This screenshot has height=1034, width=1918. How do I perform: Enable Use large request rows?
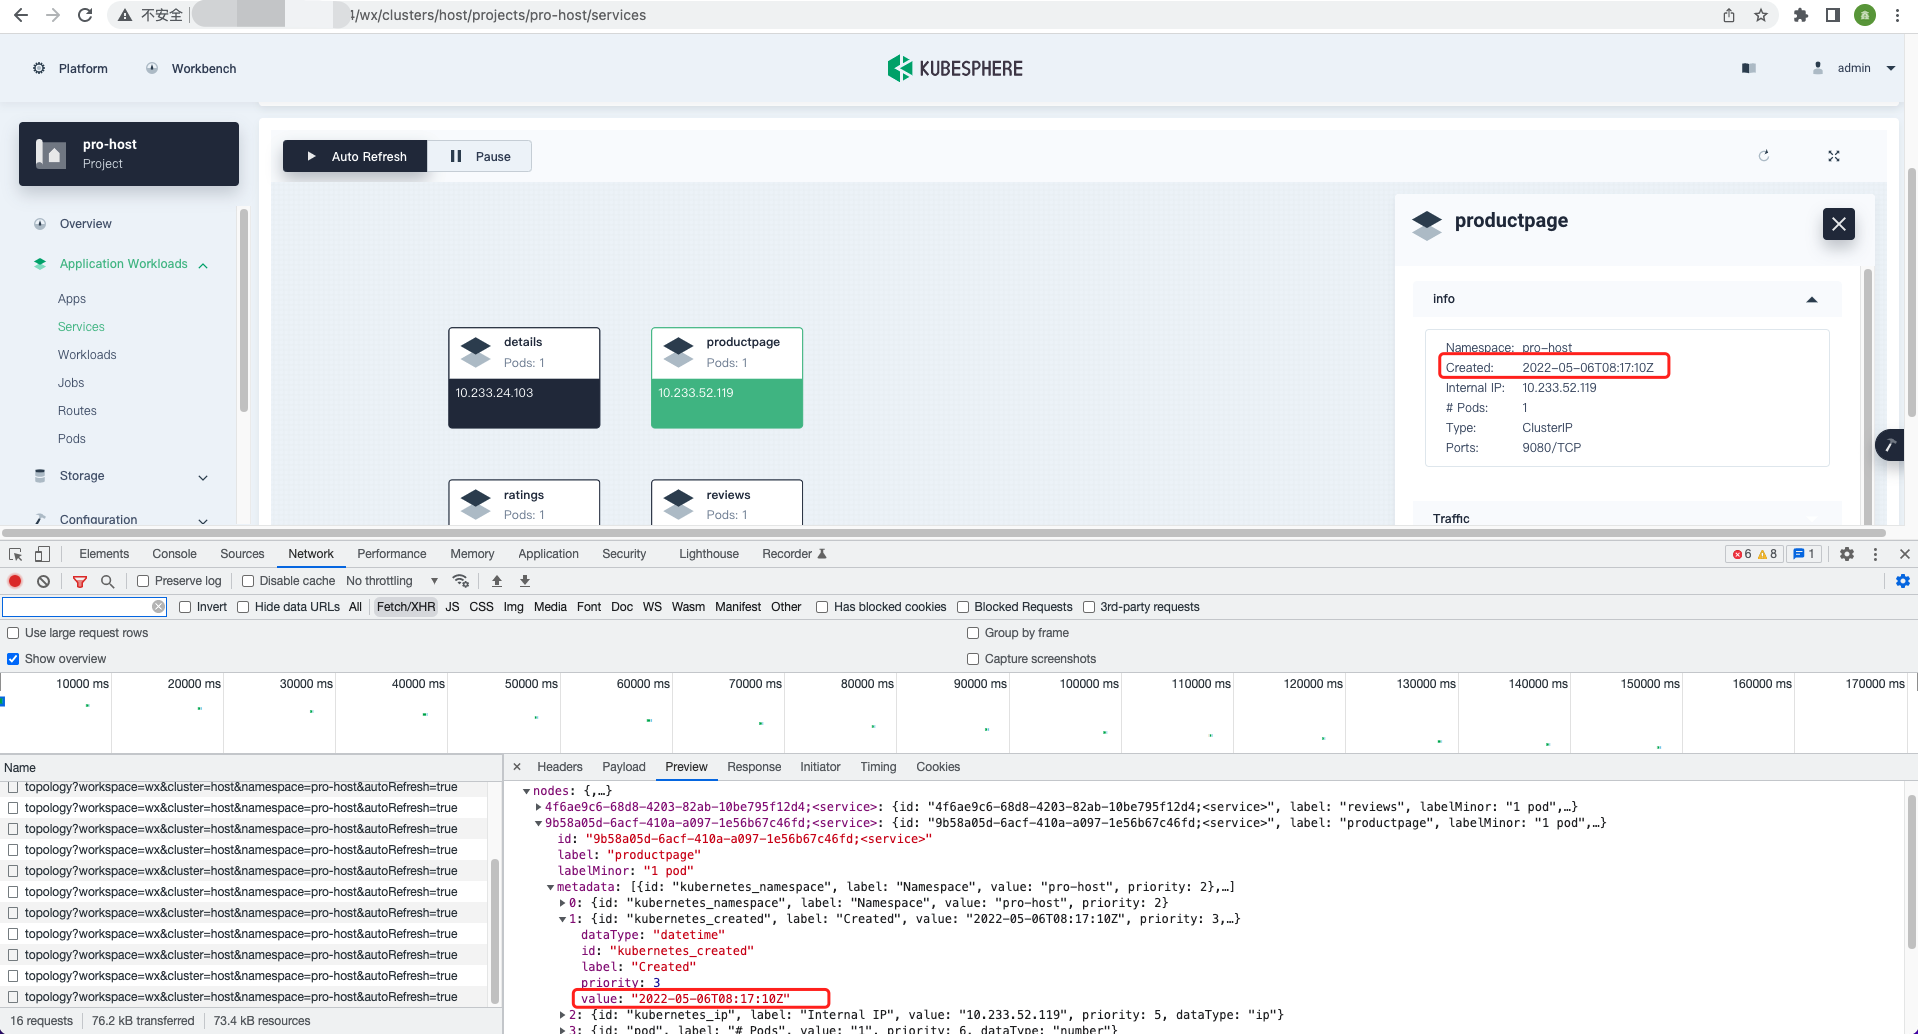[x=13, y=633]
